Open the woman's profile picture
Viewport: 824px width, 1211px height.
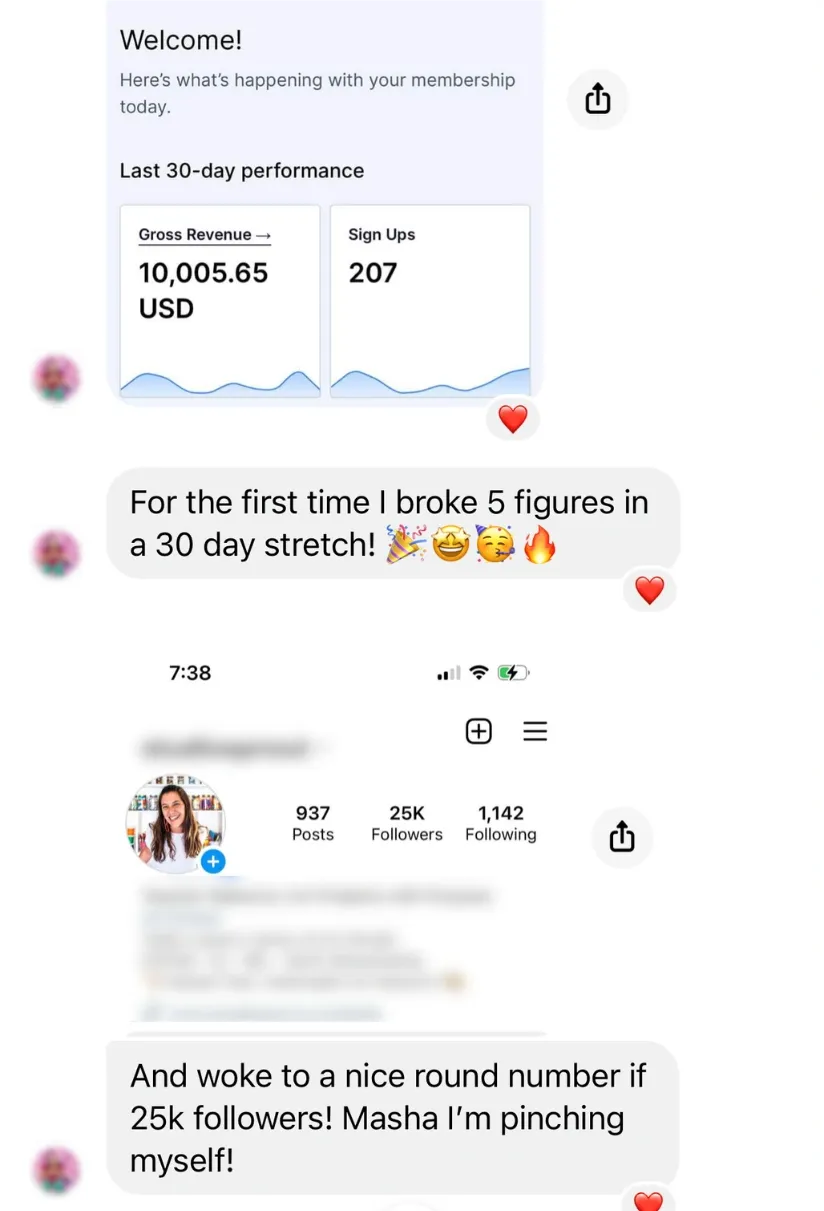pos(174,822)
